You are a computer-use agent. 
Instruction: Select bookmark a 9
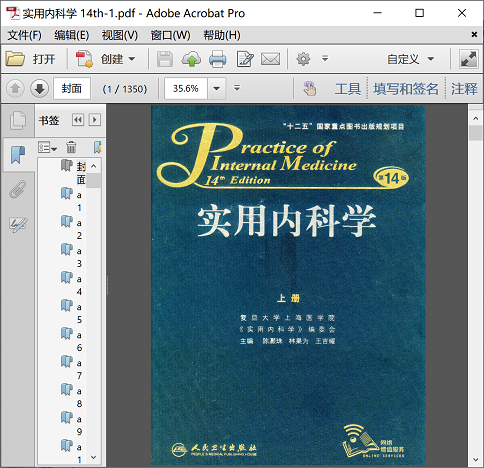pos(79,425)
